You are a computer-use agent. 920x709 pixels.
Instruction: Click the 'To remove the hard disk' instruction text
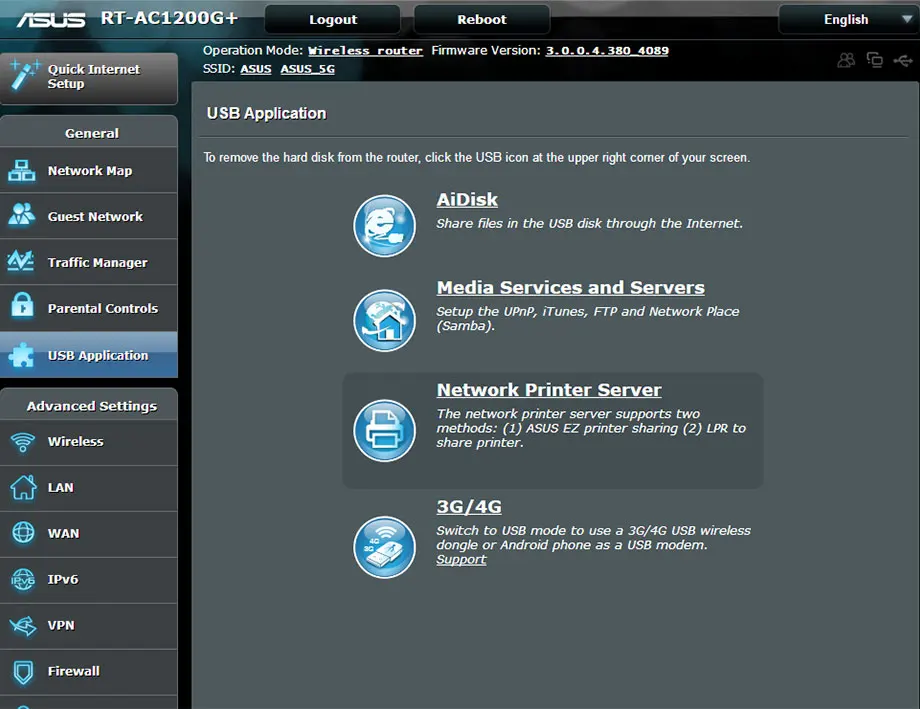(x=476, y=157)
